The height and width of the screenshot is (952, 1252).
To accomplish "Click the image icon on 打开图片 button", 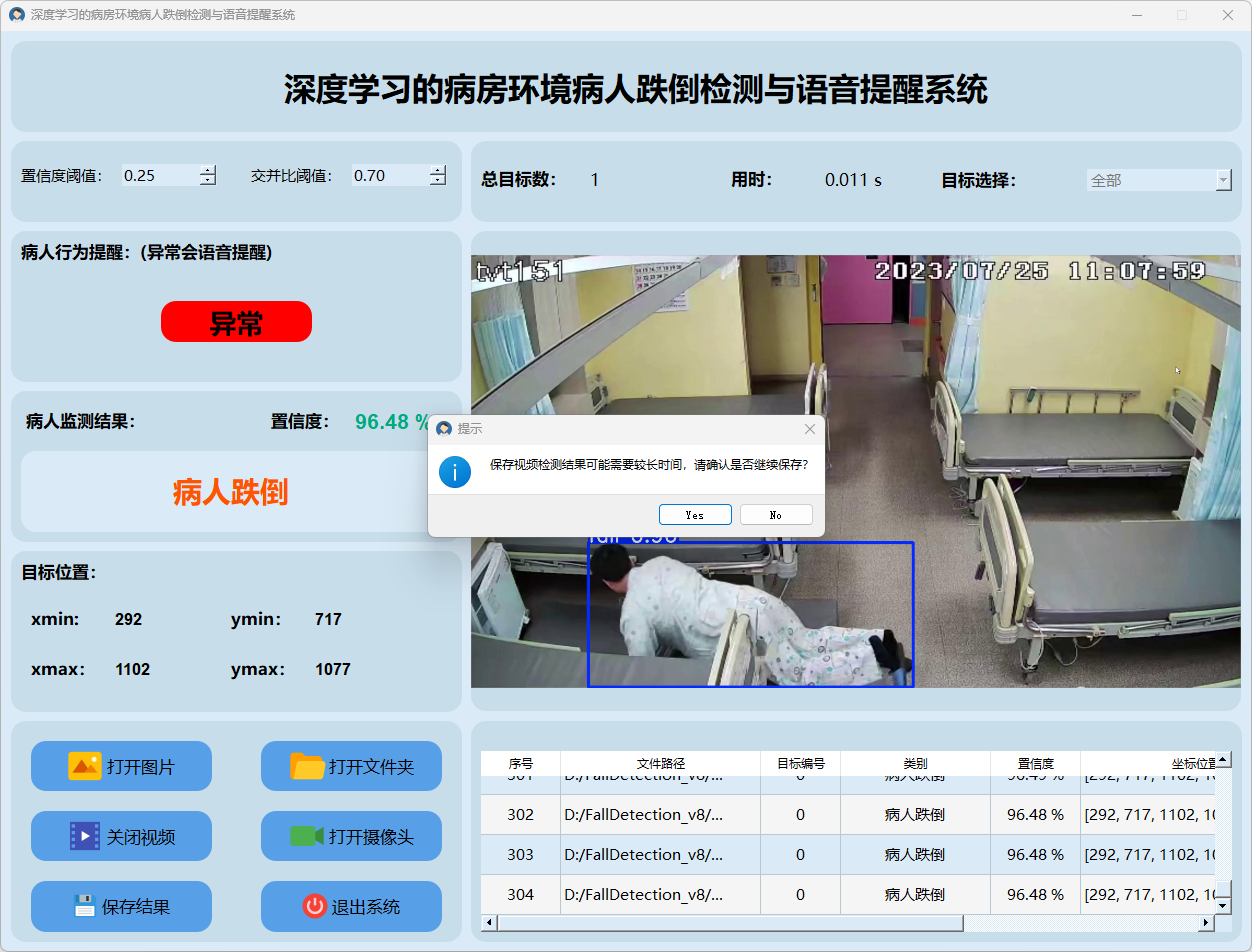I will click(84, 766).
